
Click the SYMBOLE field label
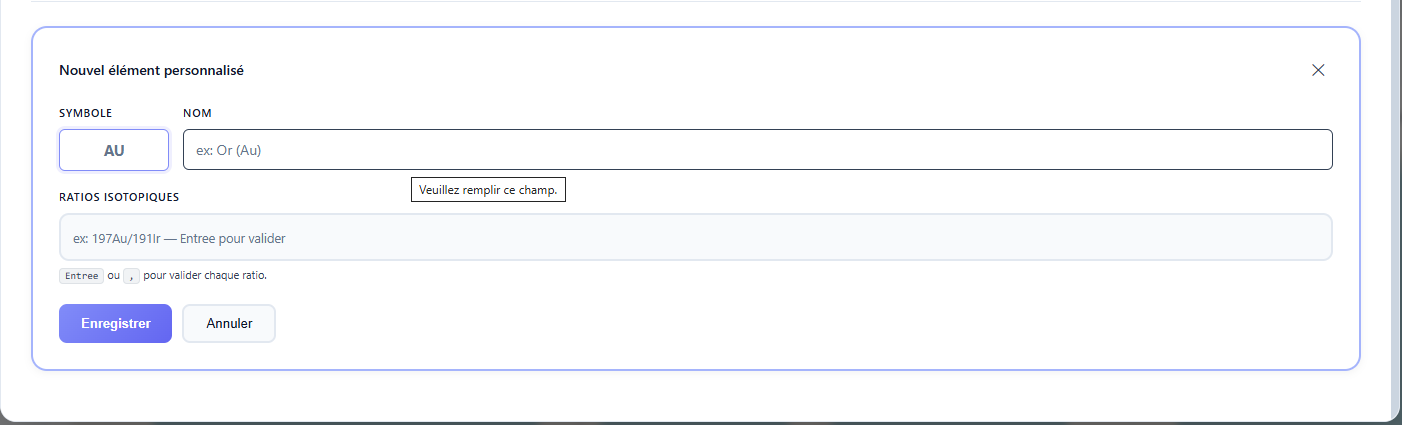coord(86,113)
